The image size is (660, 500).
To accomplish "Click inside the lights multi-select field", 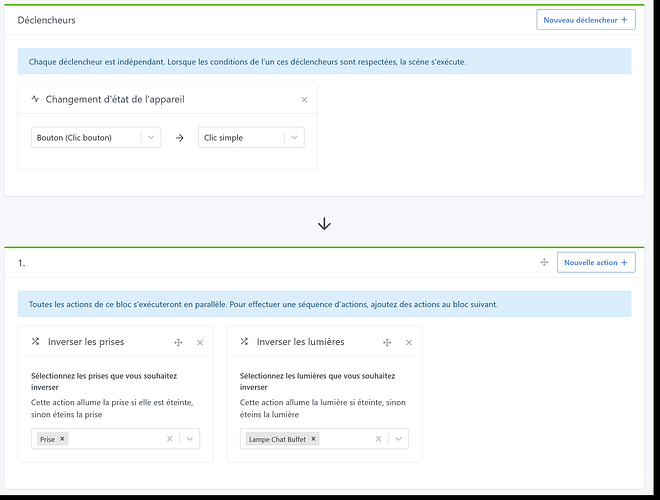I will click(345, 439).
